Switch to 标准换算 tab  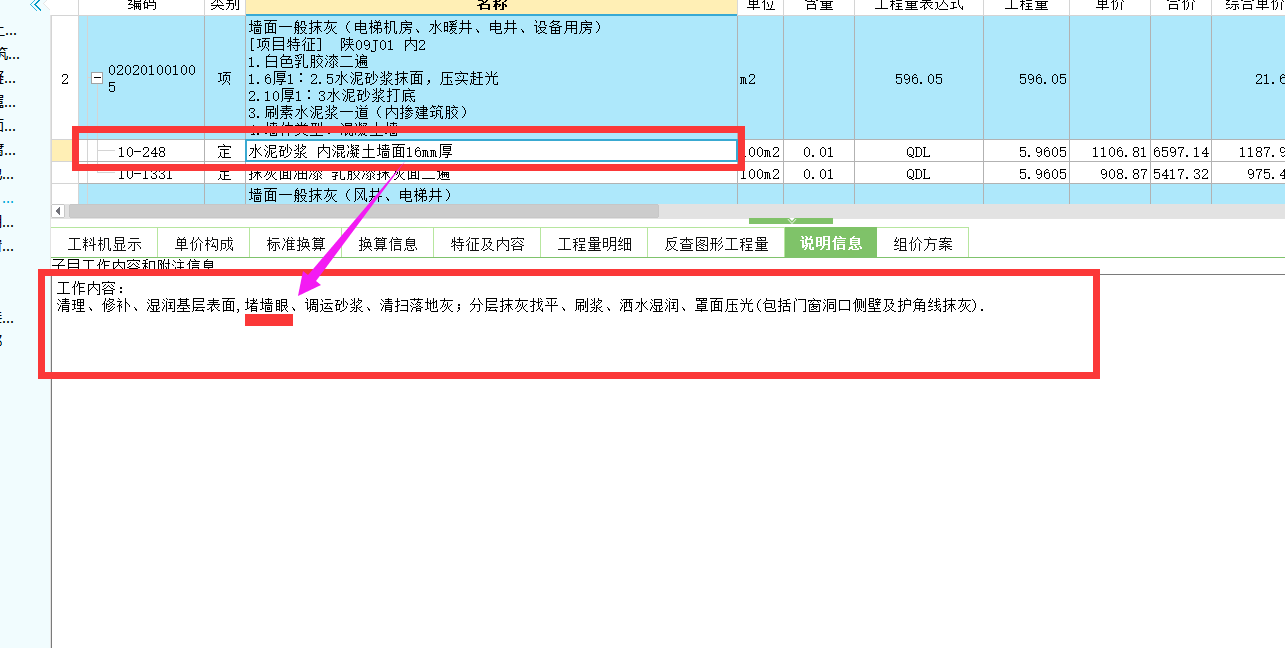[x=296, y=243]
